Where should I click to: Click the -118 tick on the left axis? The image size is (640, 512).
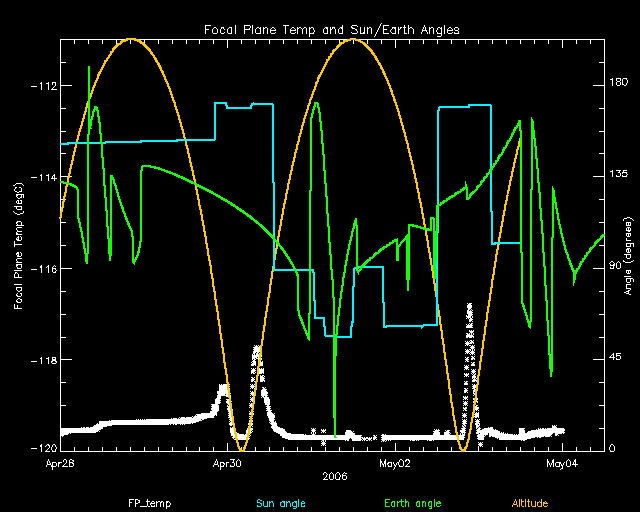click(43, 360)
